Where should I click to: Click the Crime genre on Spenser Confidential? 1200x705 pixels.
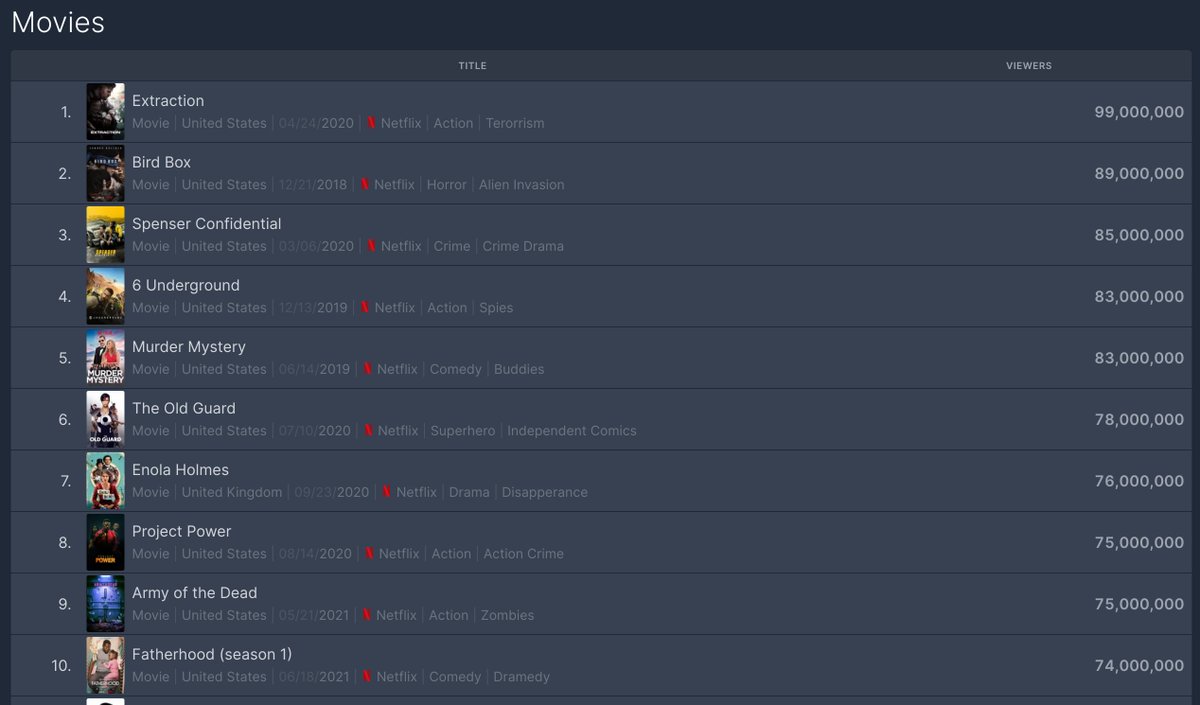452,246
